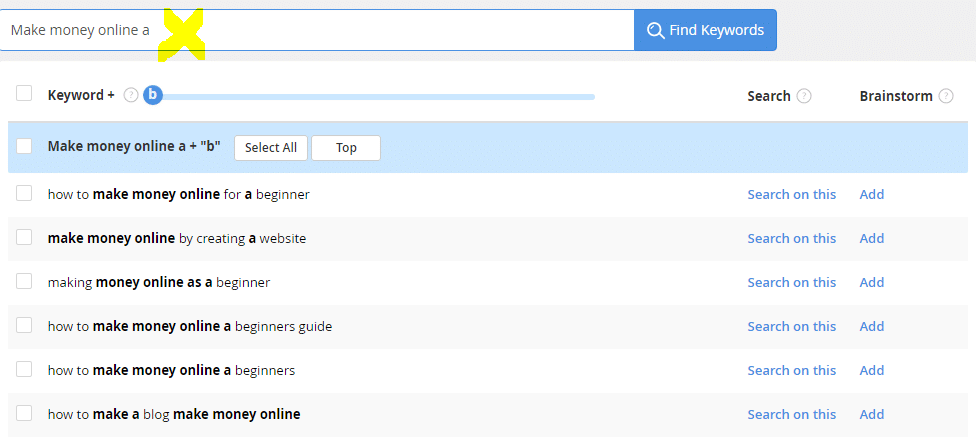Click the letter b slider handle
The height and width of the screenshot is (440, 976).
(x=152, y=95)
